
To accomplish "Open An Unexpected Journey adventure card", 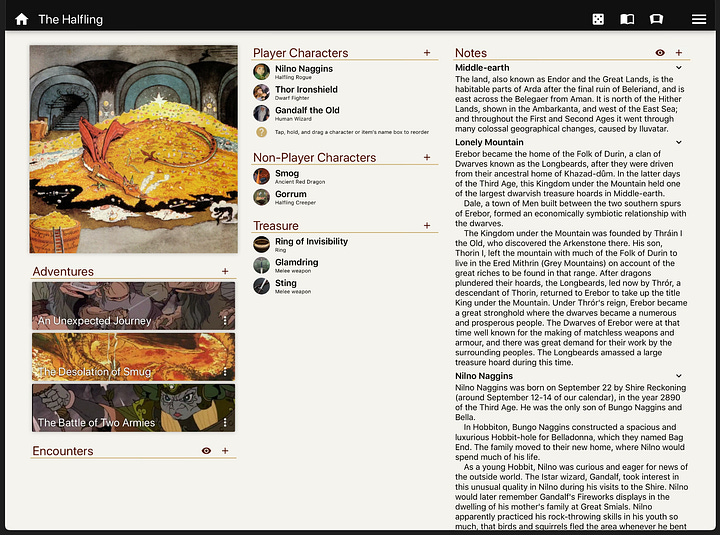I will (134, 306).
